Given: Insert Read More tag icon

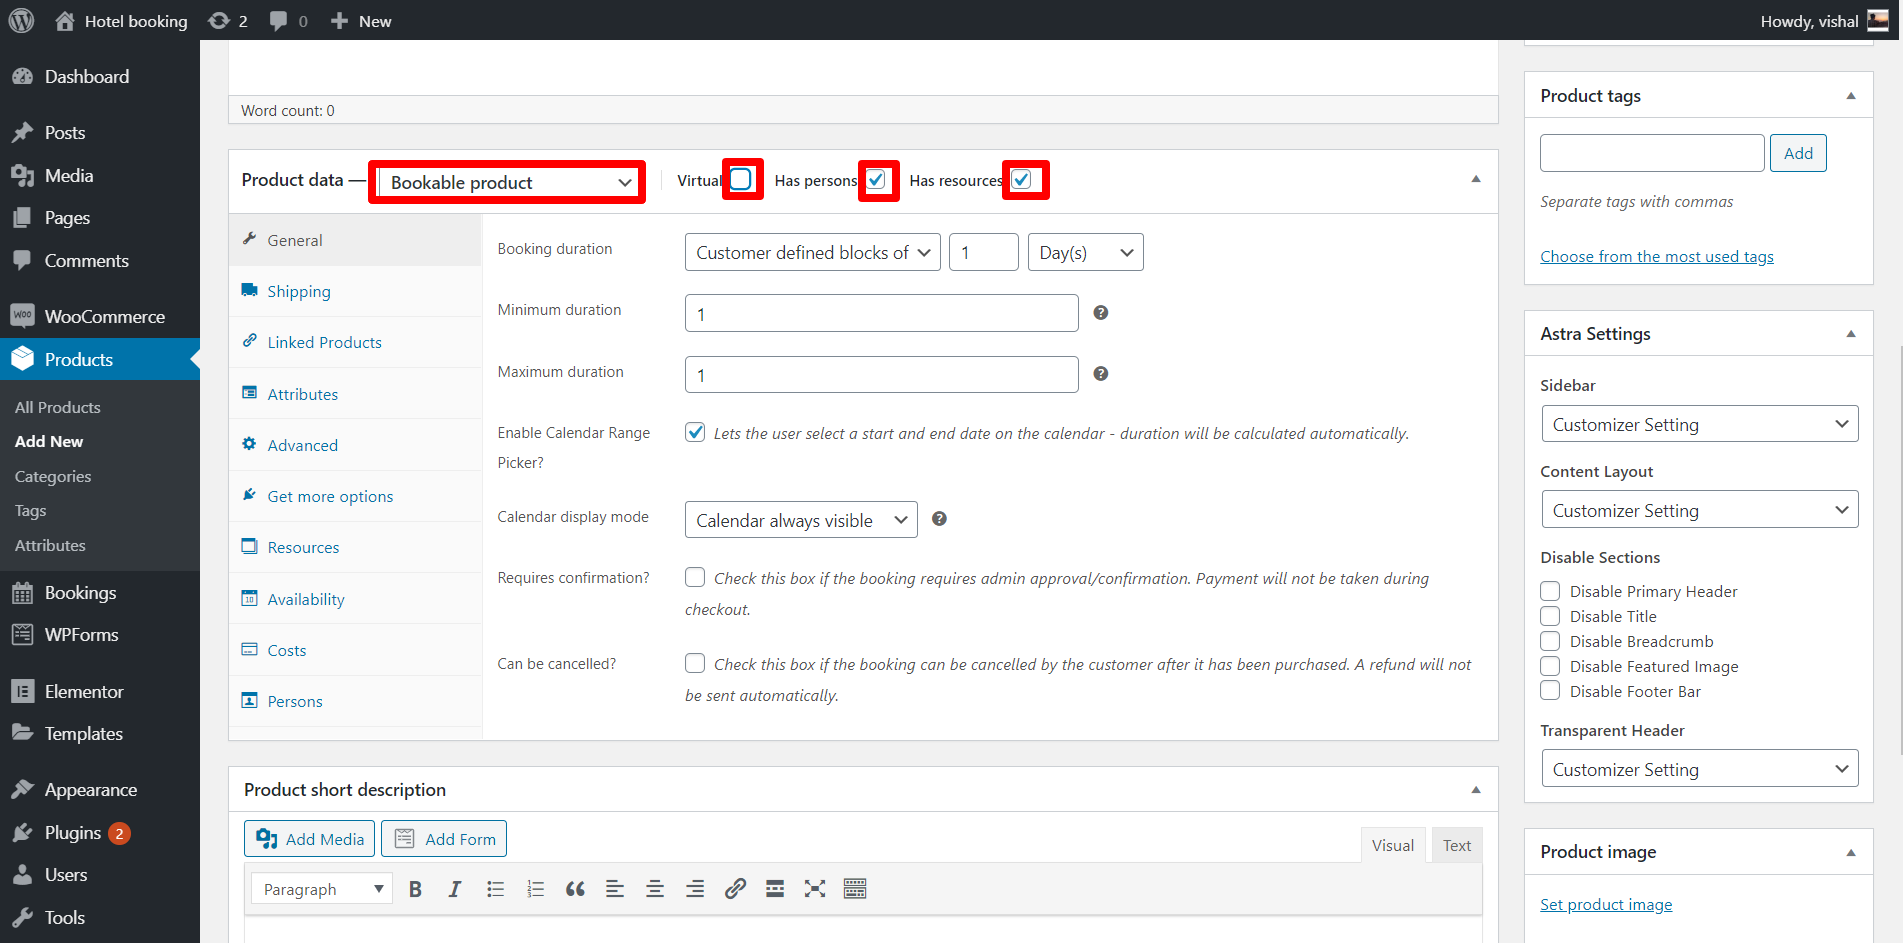Looking at the screenshot, I should 775,889.
